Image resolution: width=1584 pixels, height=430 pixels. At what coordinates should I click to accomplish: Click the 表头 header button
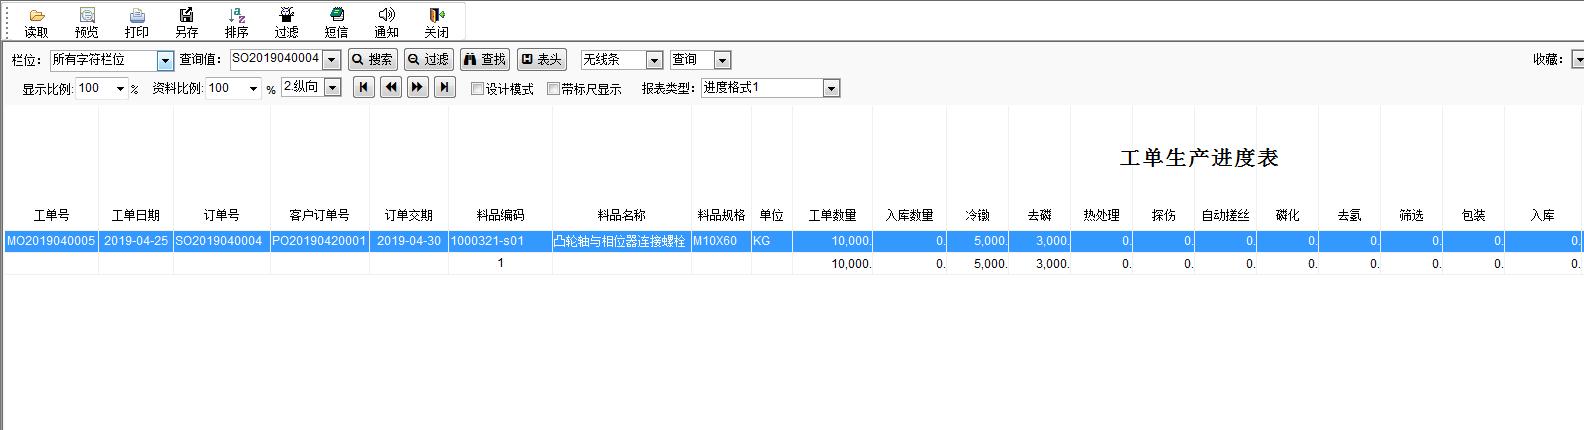542,60
